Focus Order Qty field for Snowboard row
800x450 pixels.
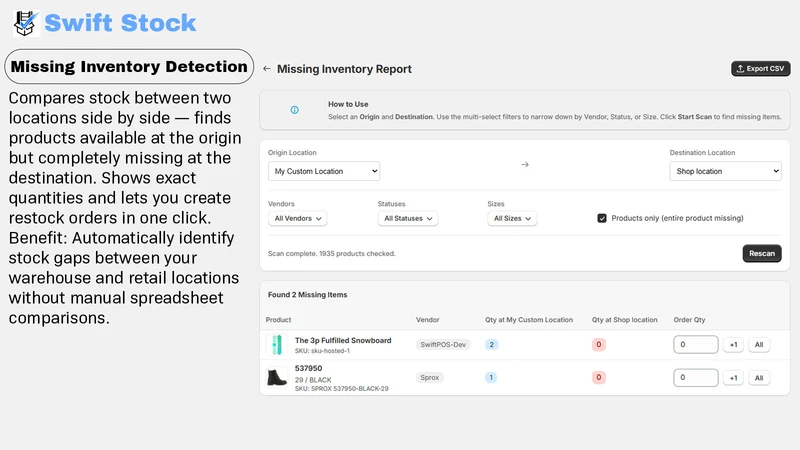point(695,344)
